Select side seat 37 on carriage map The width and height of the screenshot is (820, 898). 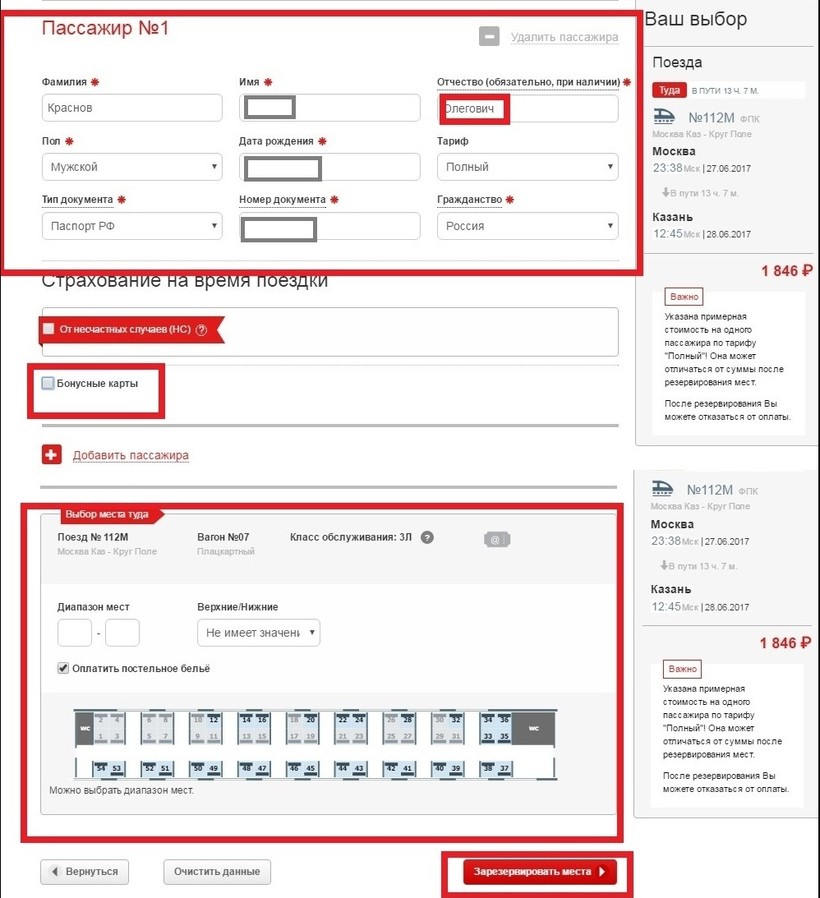coord(504,769)
